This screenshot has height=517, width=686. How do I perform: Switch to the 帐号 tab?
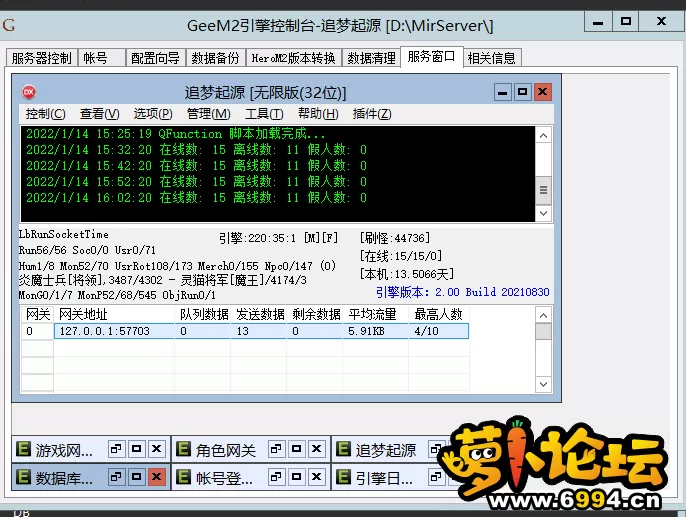[102, 58]
